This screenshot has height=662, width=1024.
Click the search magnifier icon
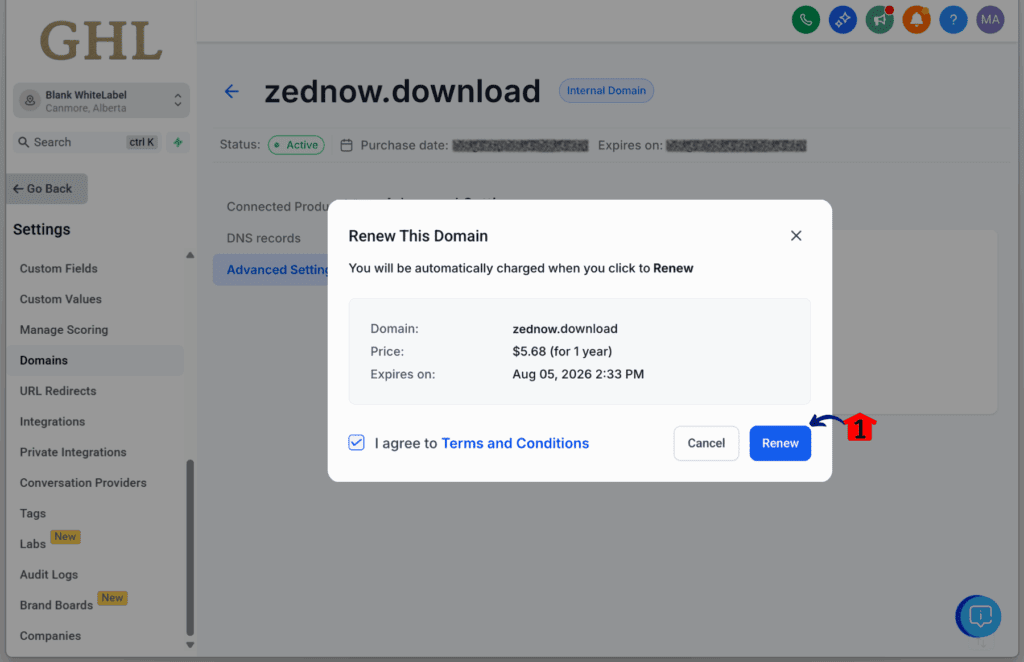(x=24, y=142)
